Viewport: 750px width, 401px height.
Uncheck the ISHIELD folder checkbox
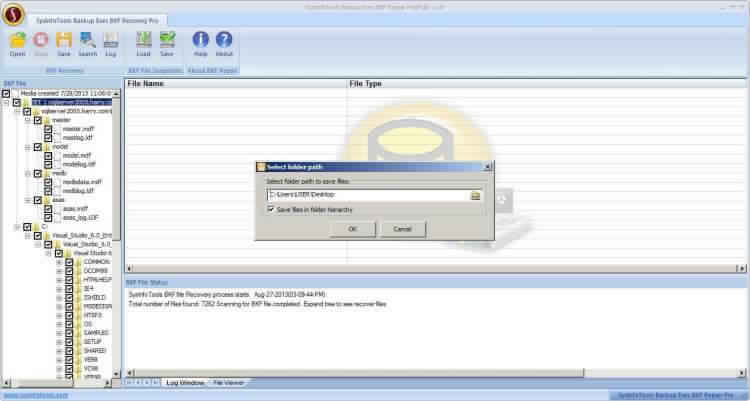pos(69,298)
